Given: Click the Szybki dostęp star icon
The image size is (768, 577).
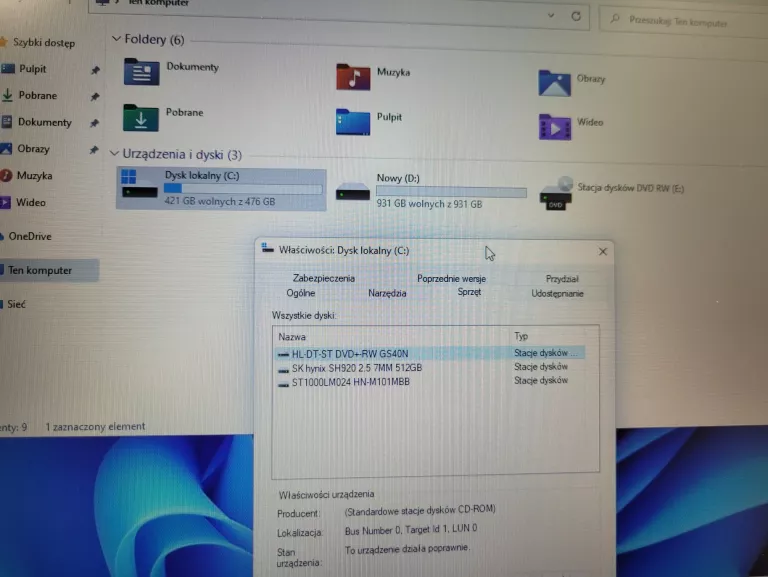Looking at the screenshot, I should click(4, 42).
